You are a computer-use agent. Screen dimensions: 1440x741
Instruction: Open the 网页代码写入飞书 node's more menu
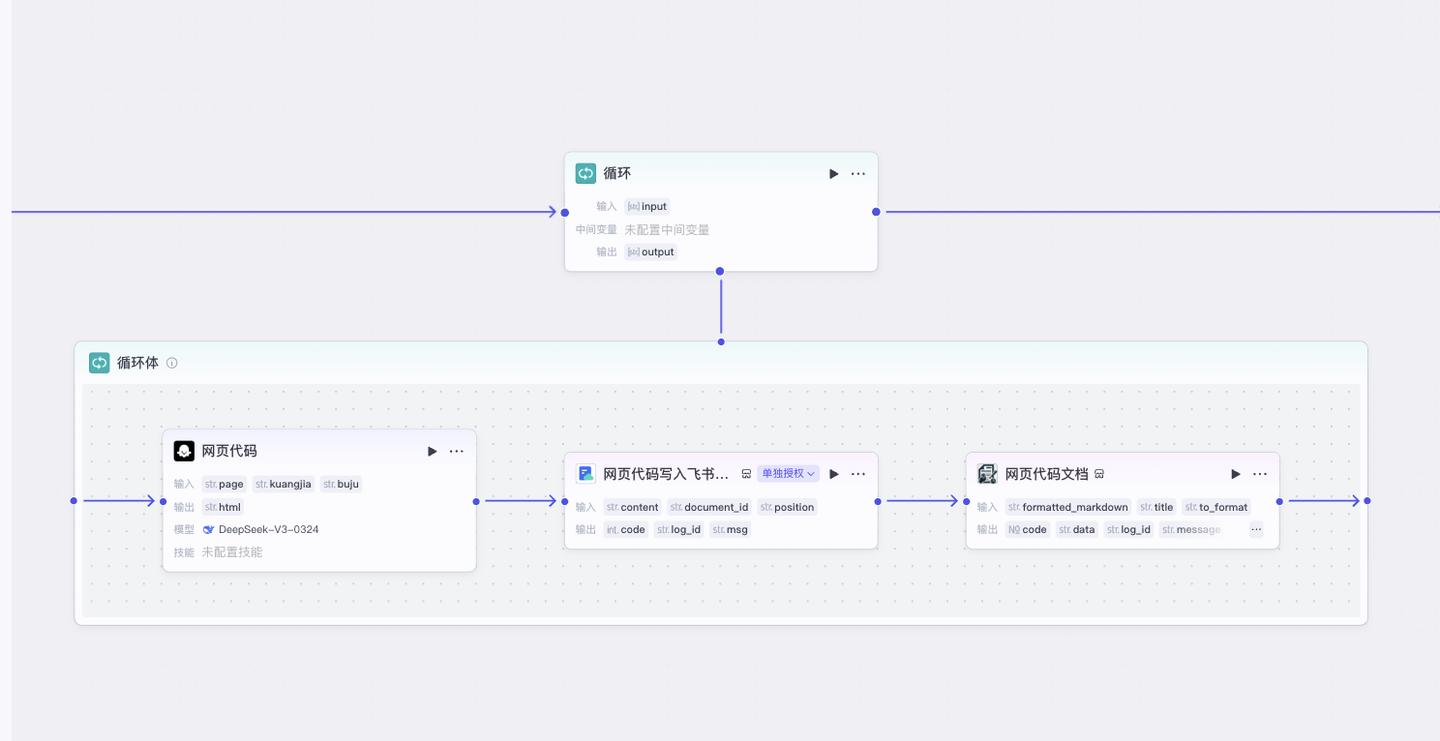[x=858, y=474]
